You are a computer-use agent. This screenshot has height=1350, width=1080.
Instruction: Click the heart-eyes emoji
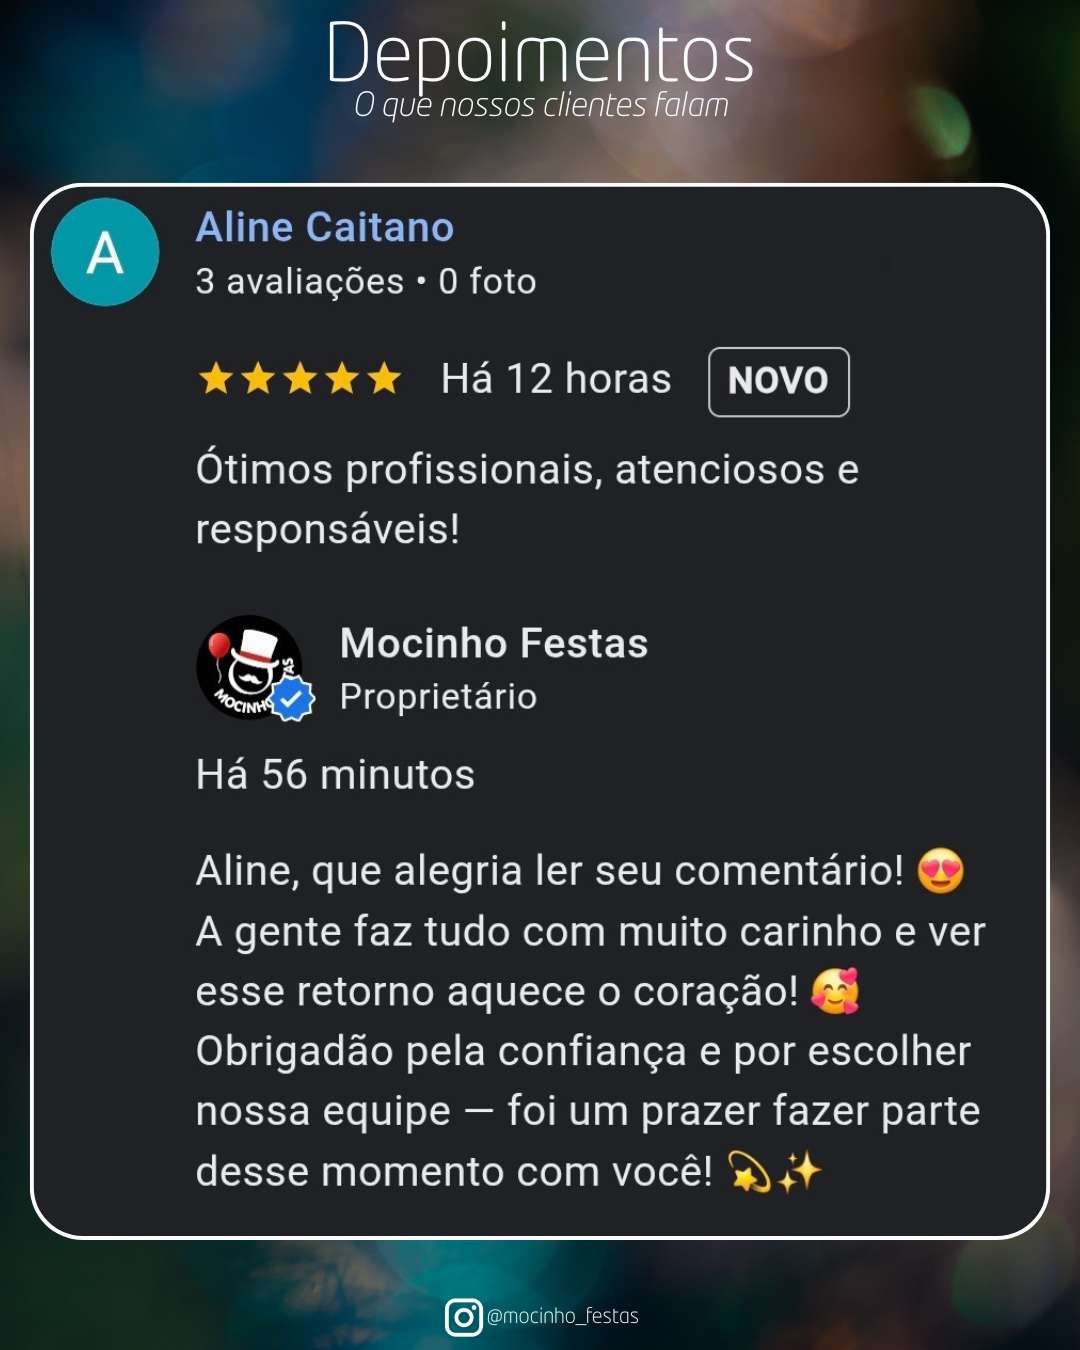pyautogui.click(x=941, y=870)
